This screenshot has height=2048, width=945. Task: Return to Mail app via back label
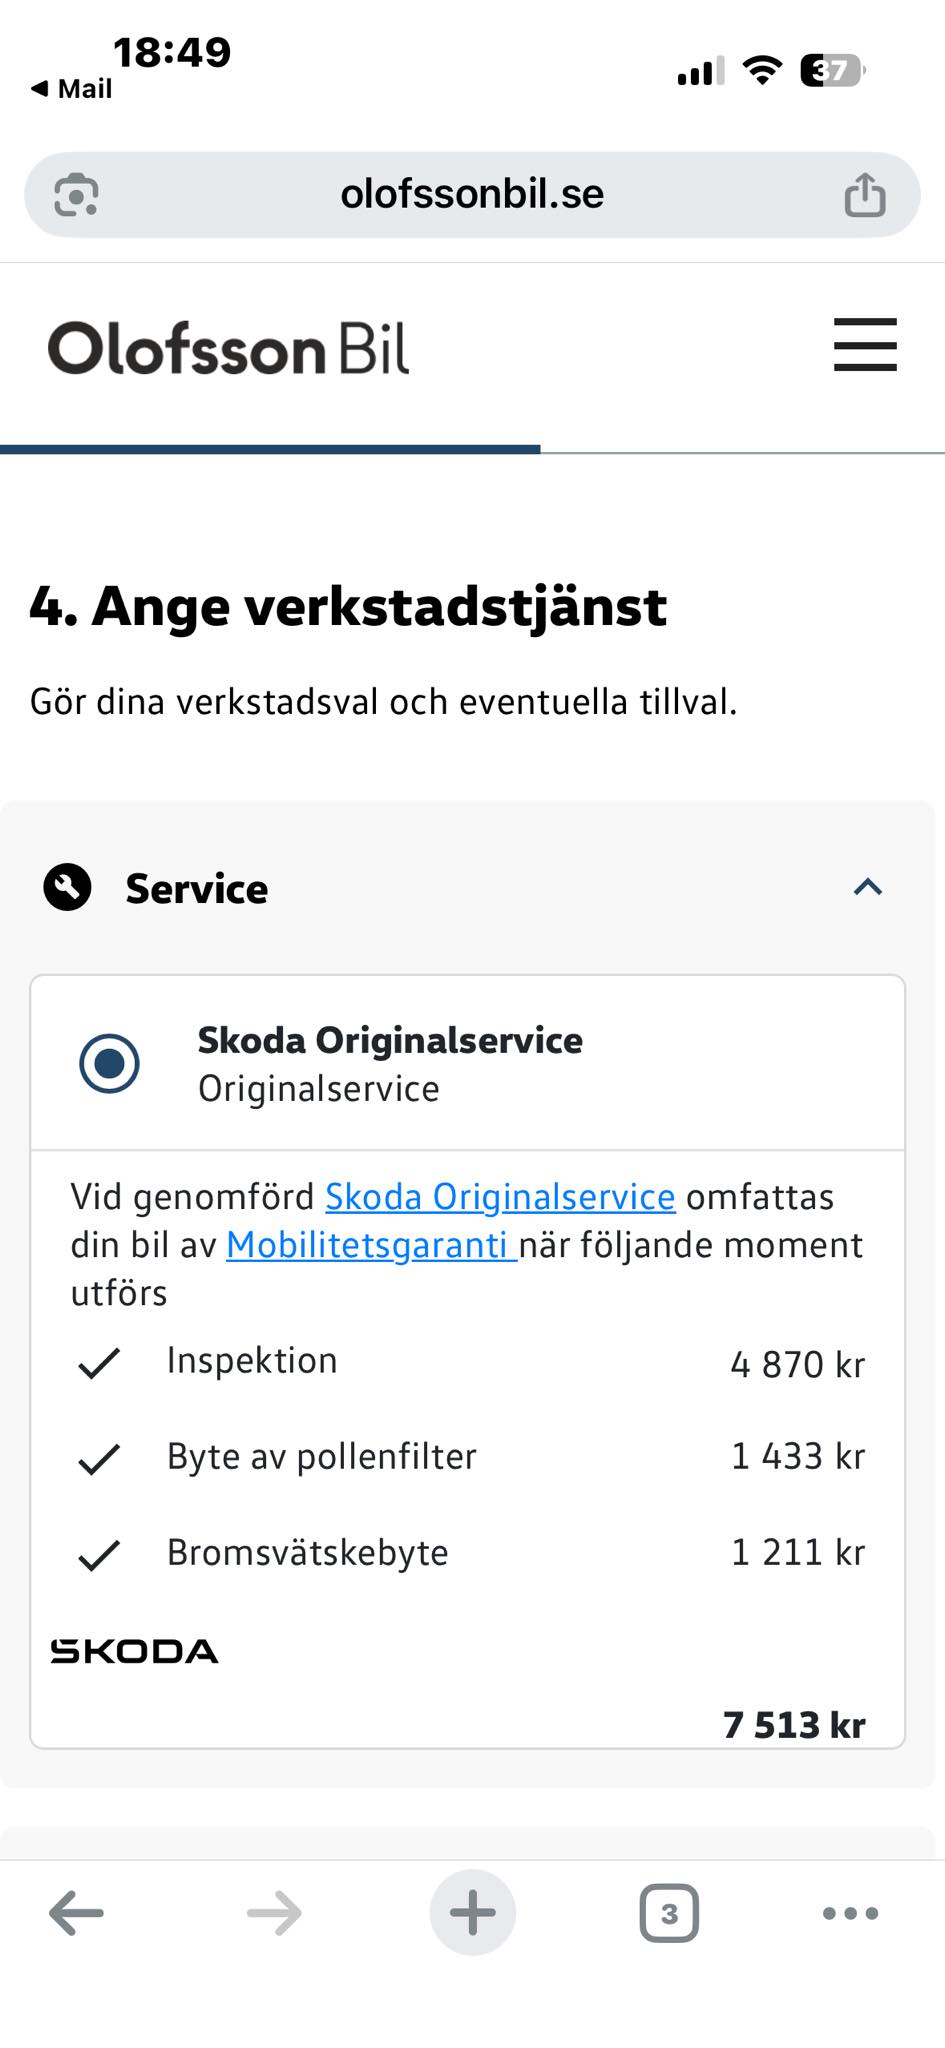(x=72, y=89)
